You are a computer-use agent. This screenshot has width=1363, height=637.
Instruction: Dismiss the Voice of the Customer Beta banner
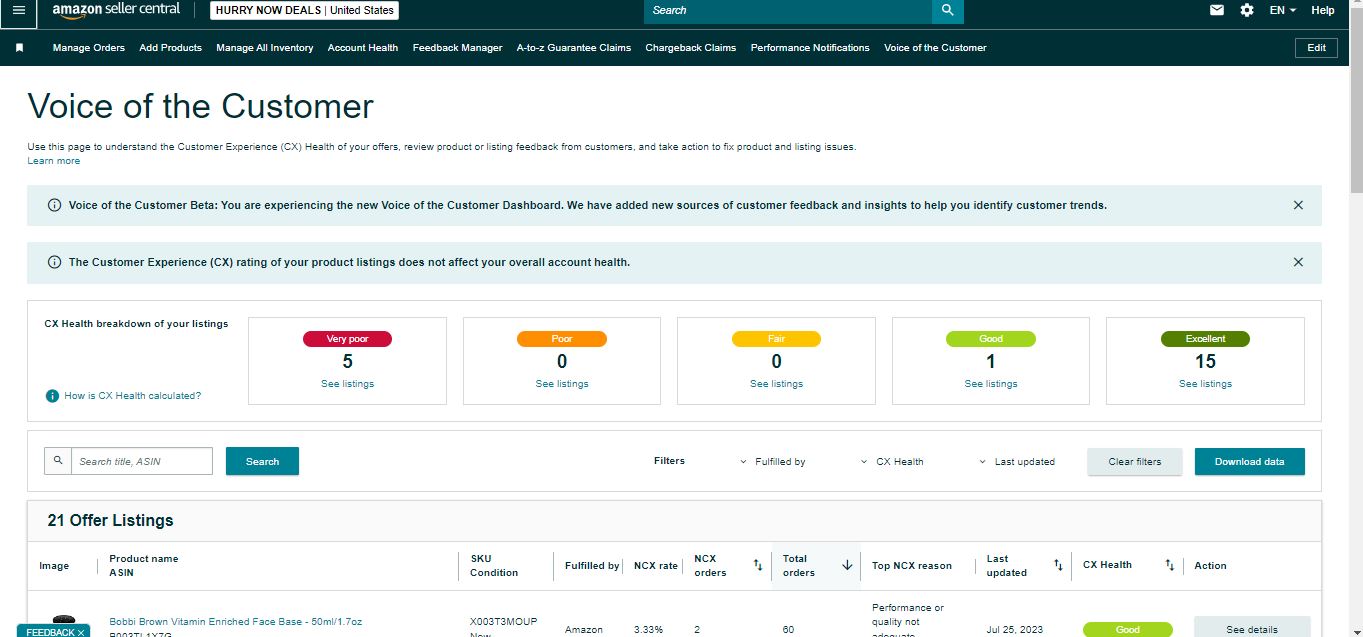click(1298, 205)
